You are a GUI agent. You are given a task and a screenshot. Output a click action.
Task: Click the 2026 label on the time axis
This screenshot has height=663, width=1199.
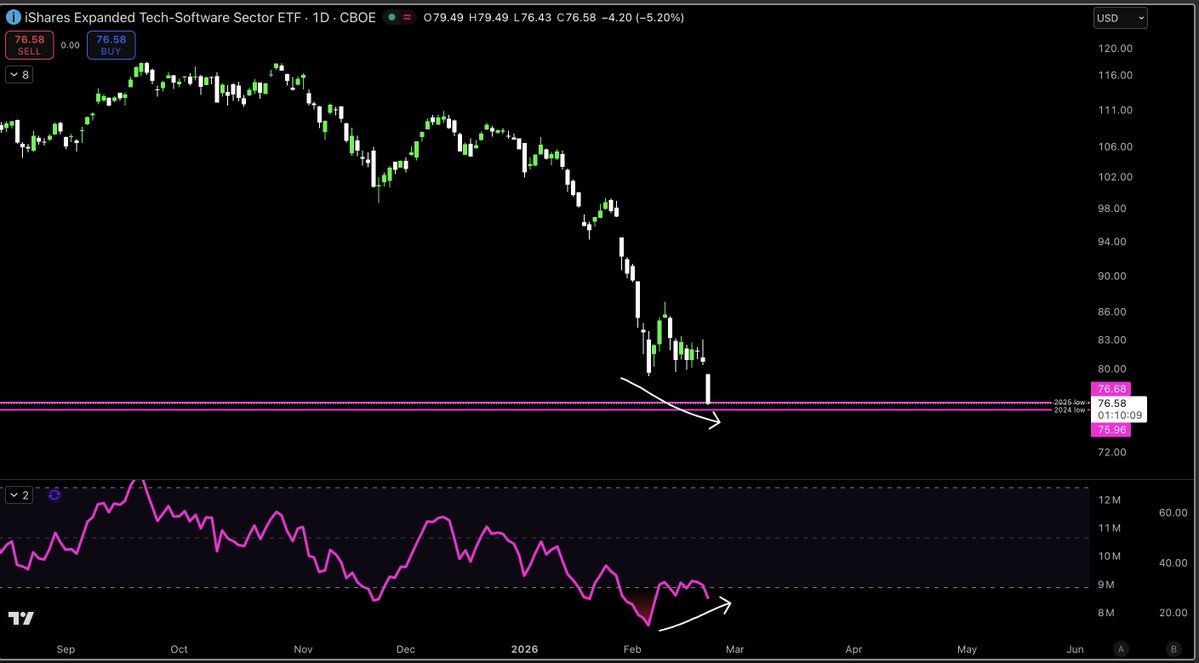click(x=526, y=649)
